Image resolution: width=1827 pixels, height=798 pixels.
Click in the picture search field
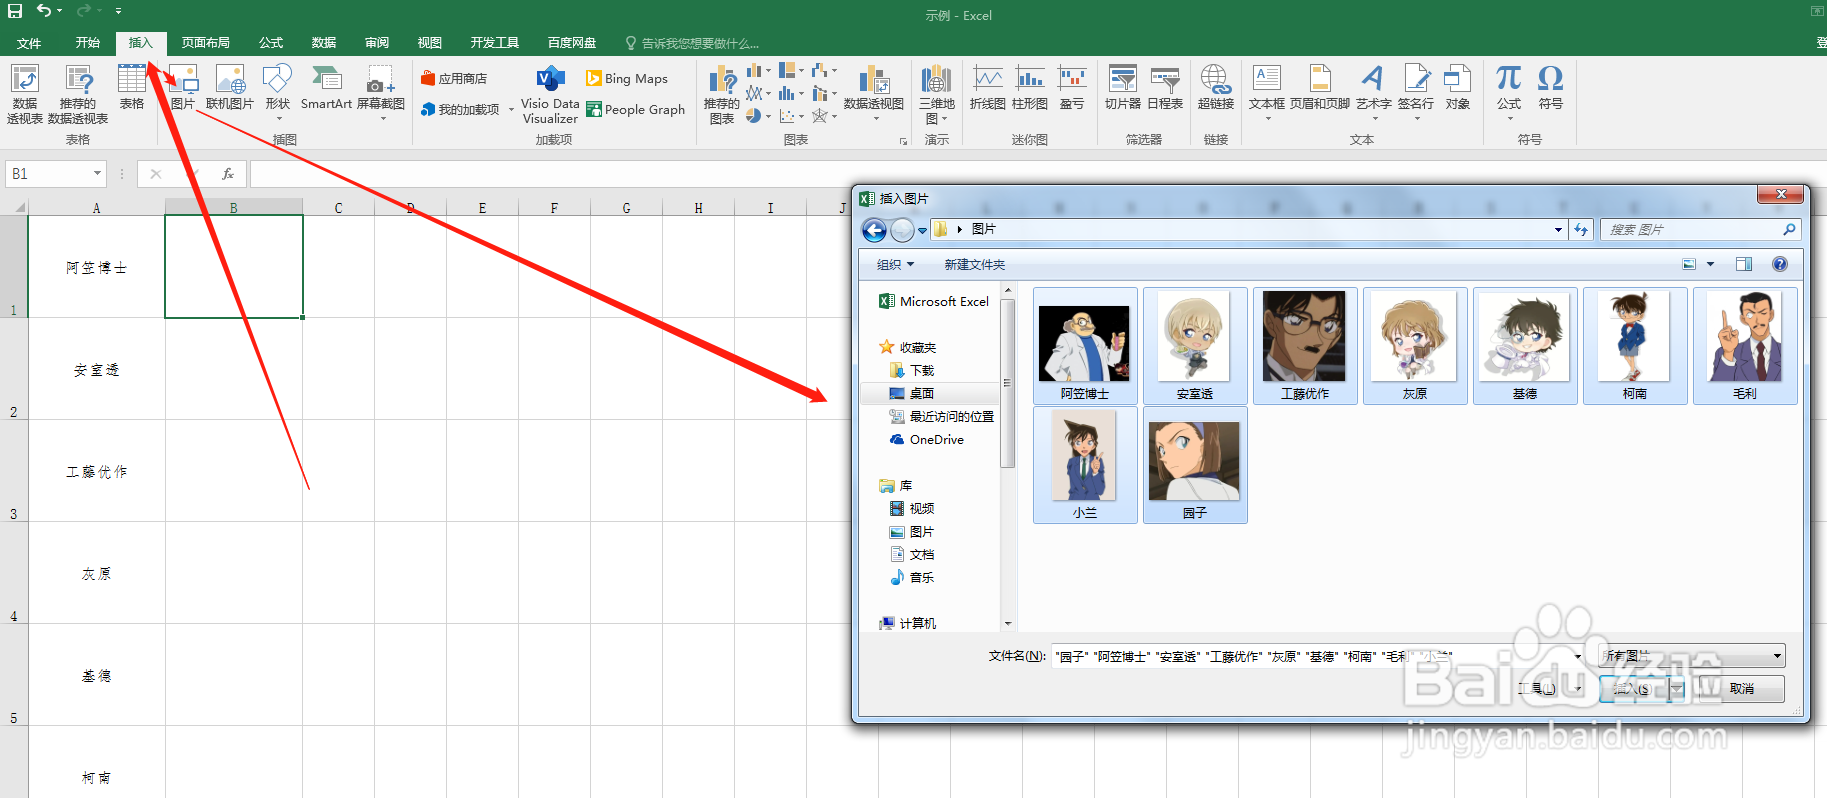point(1700,230)
